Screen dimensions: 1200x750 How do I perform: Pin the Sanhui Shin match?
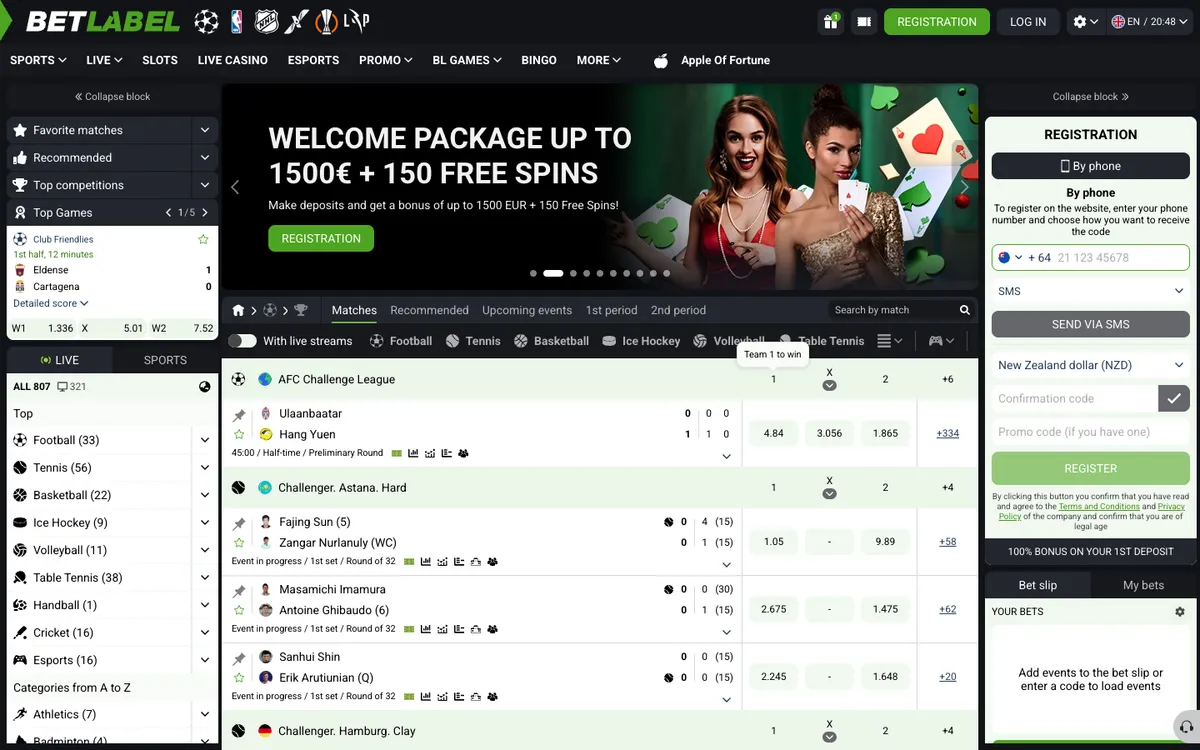(x=239, y=657)
